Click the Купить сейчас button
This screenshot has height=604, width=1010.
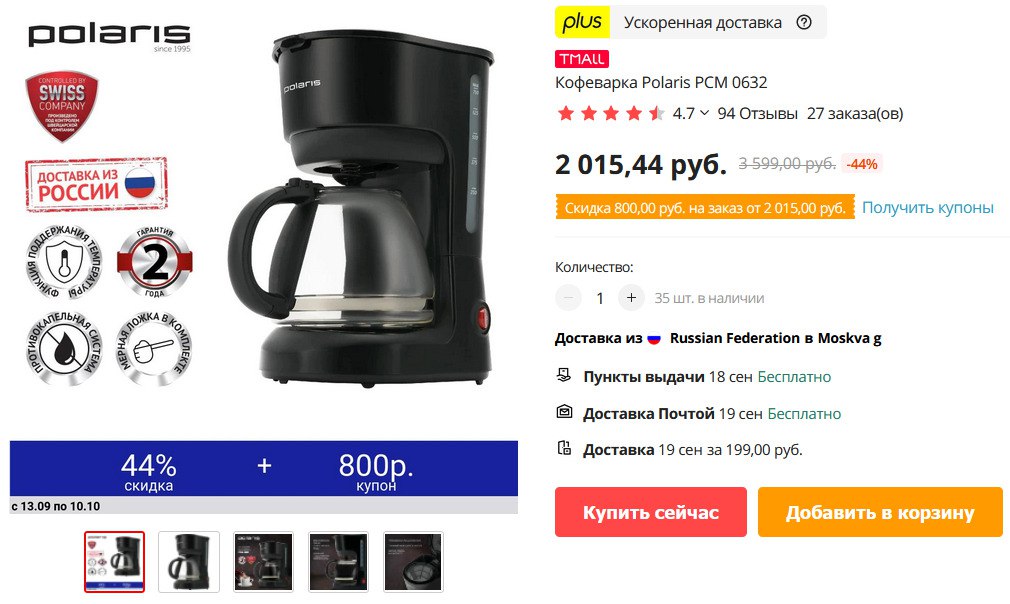pos(651,512)
